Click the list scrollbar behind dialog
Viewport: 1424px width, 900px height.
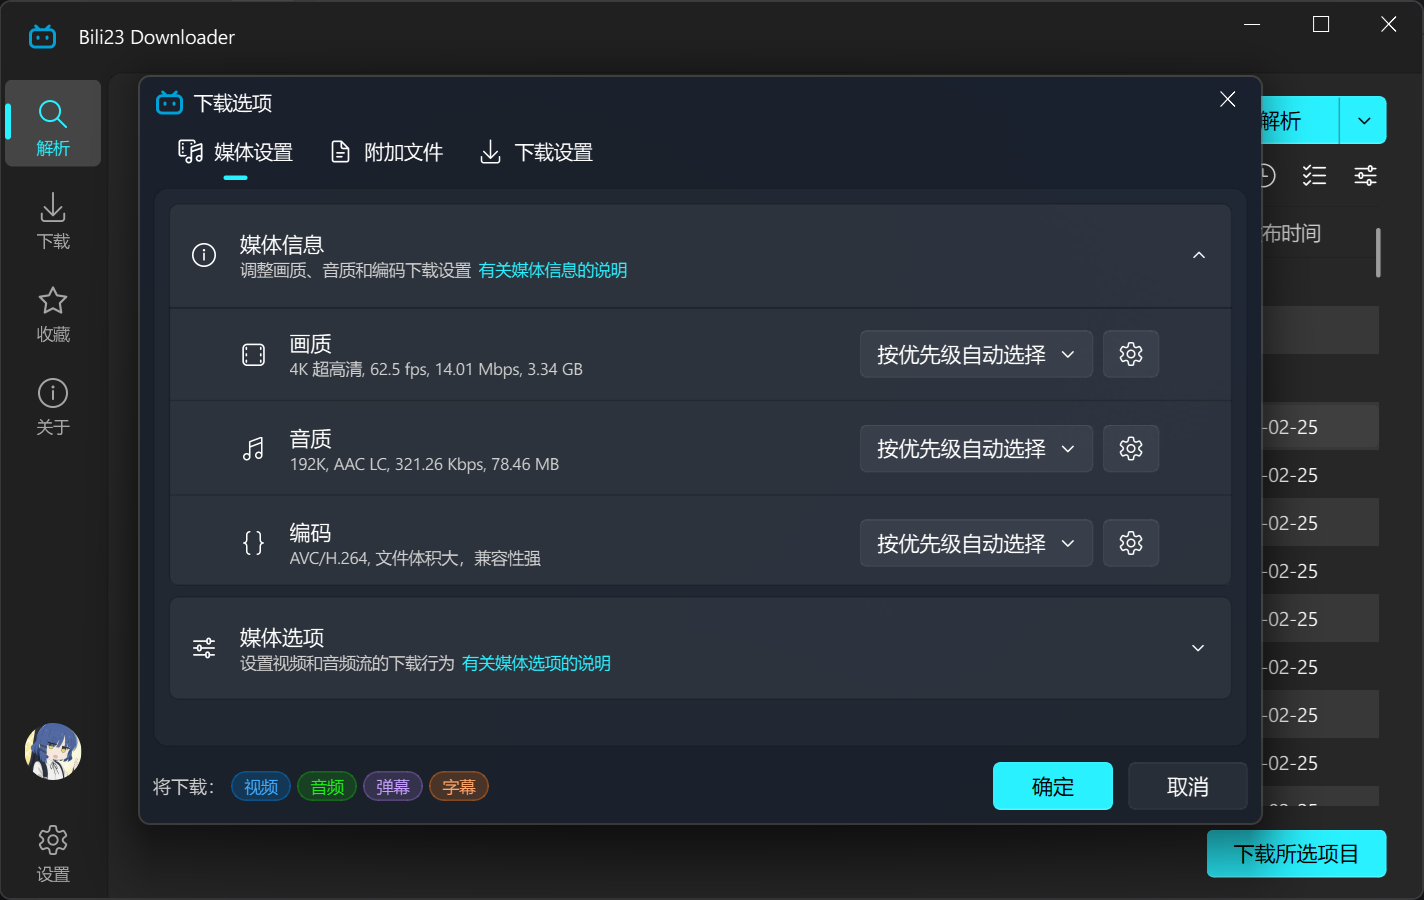1378,253
